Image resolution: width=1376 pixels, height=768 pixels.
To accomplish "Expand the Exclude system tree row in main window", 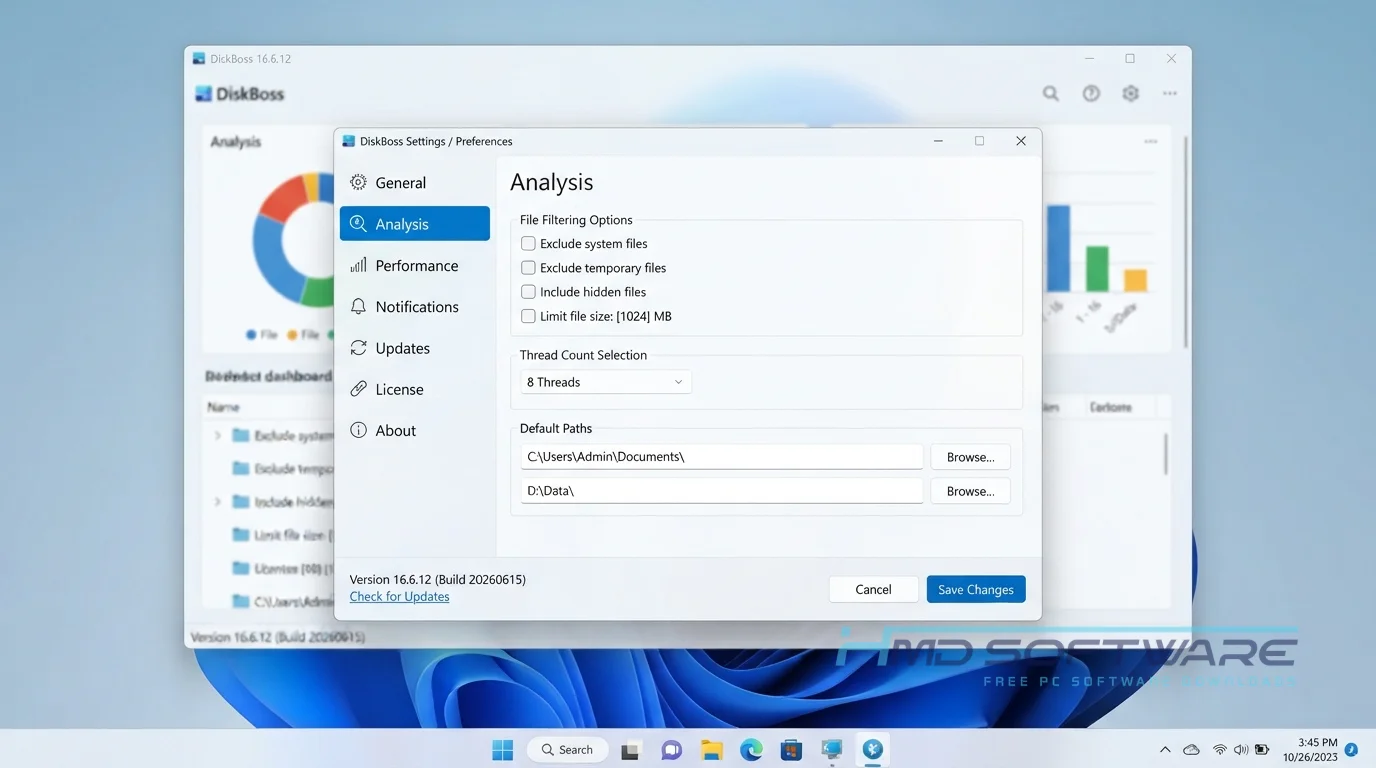I will (x=217, y=436).
